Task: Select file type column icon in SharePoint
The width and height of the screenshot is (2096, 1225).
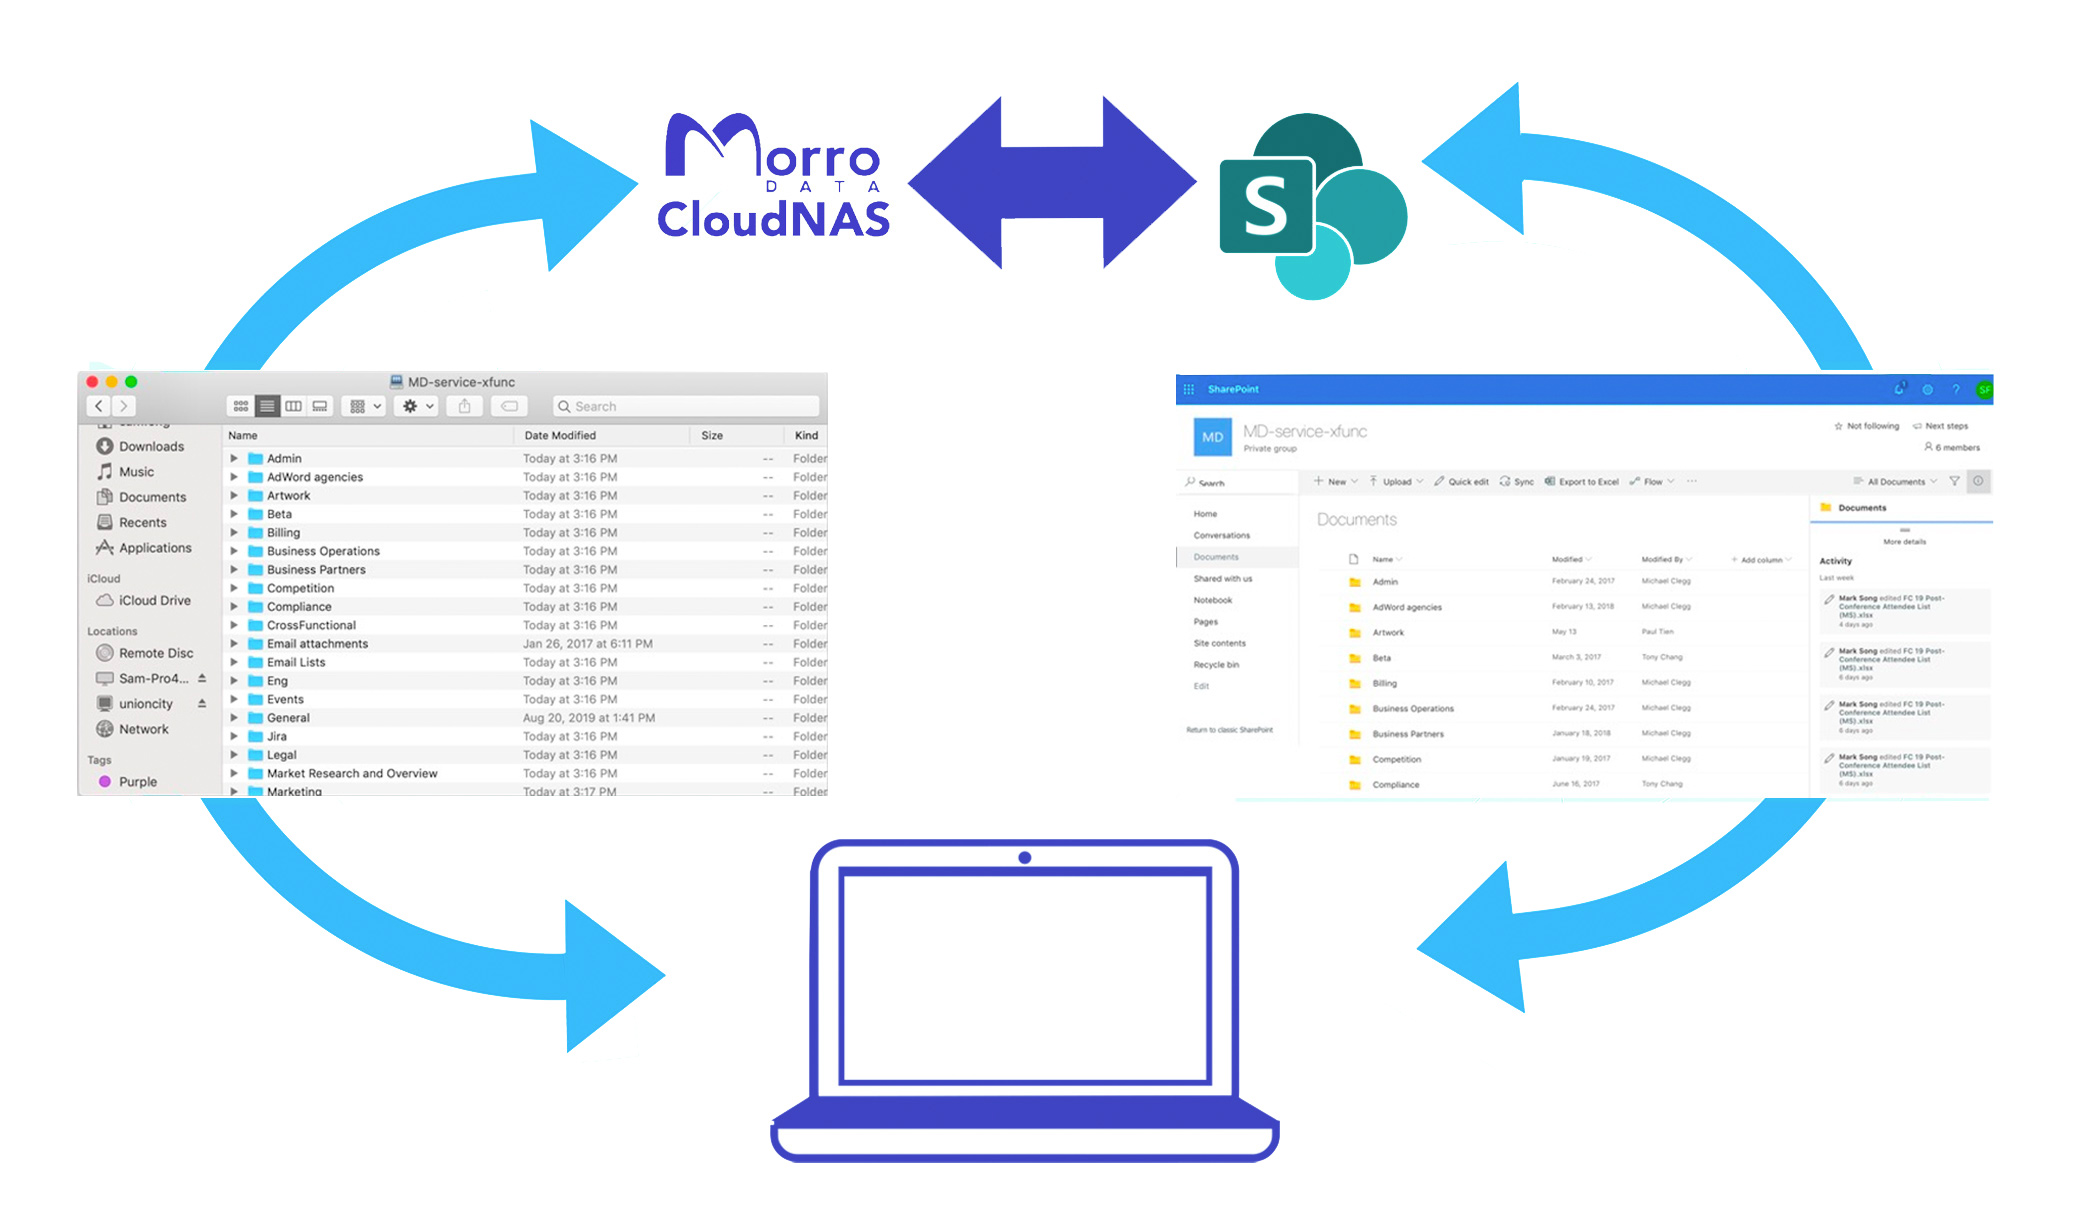Action: tap(1353, 559)
